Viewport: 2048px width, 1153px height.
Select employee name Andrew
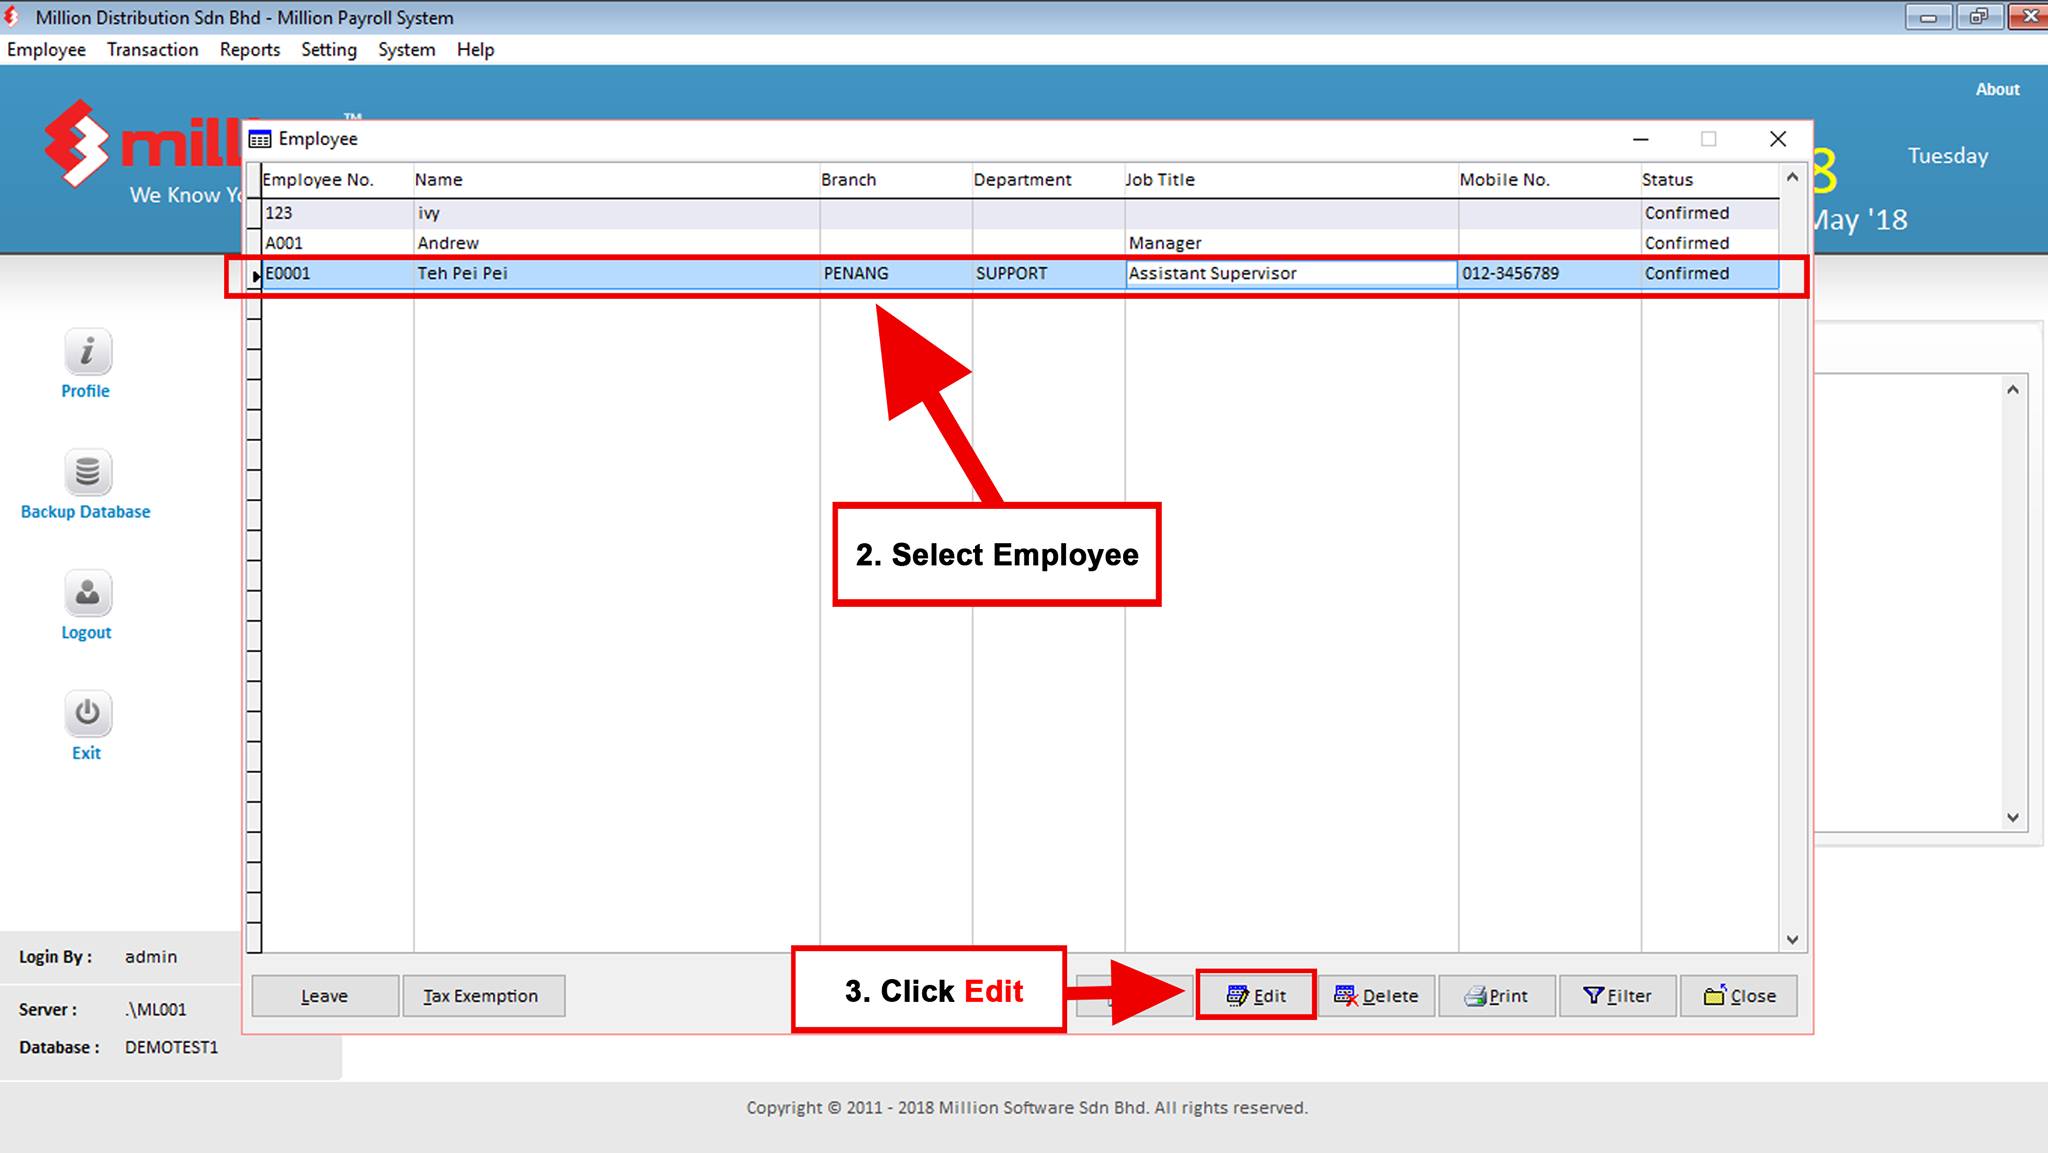[448, 243]
